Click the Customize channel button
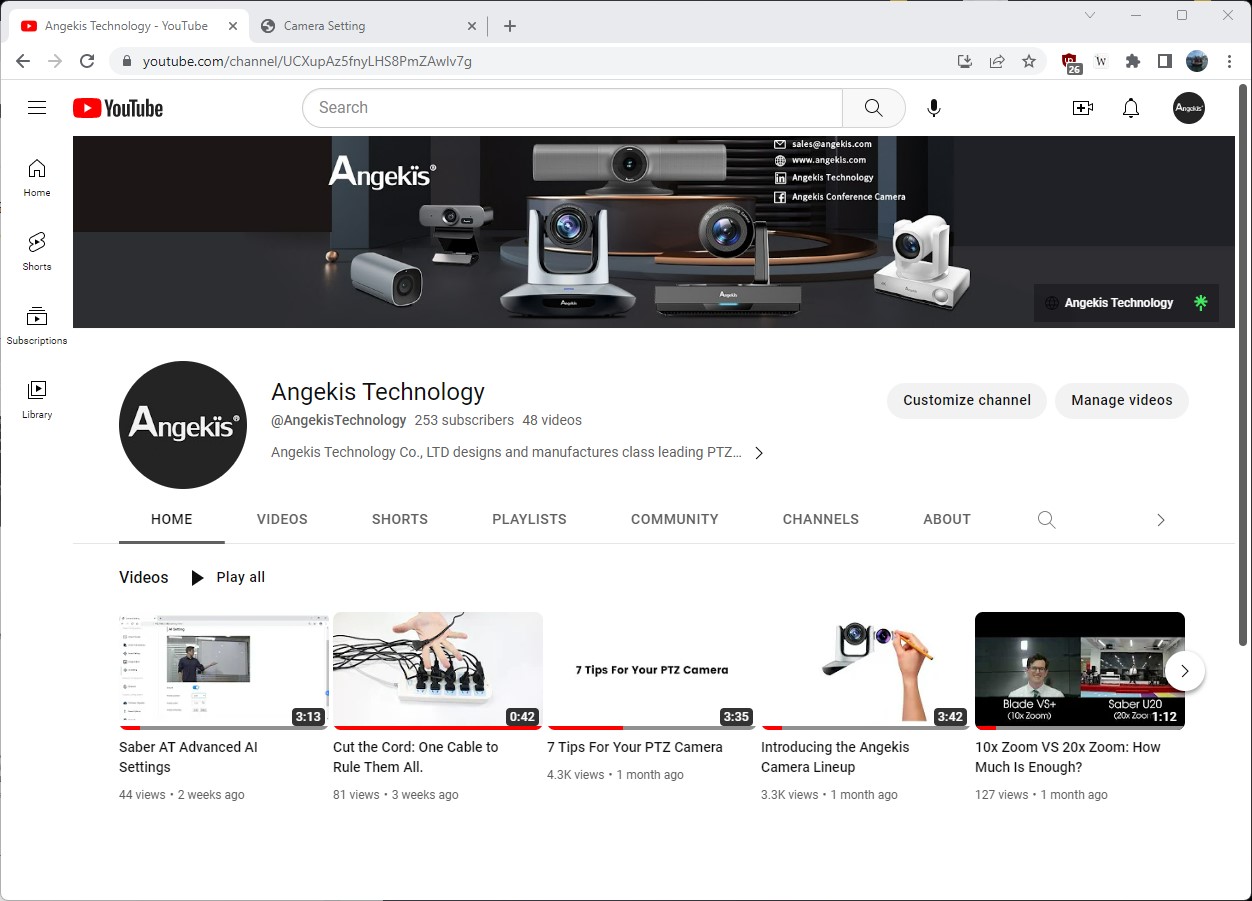 coord(966,400)
